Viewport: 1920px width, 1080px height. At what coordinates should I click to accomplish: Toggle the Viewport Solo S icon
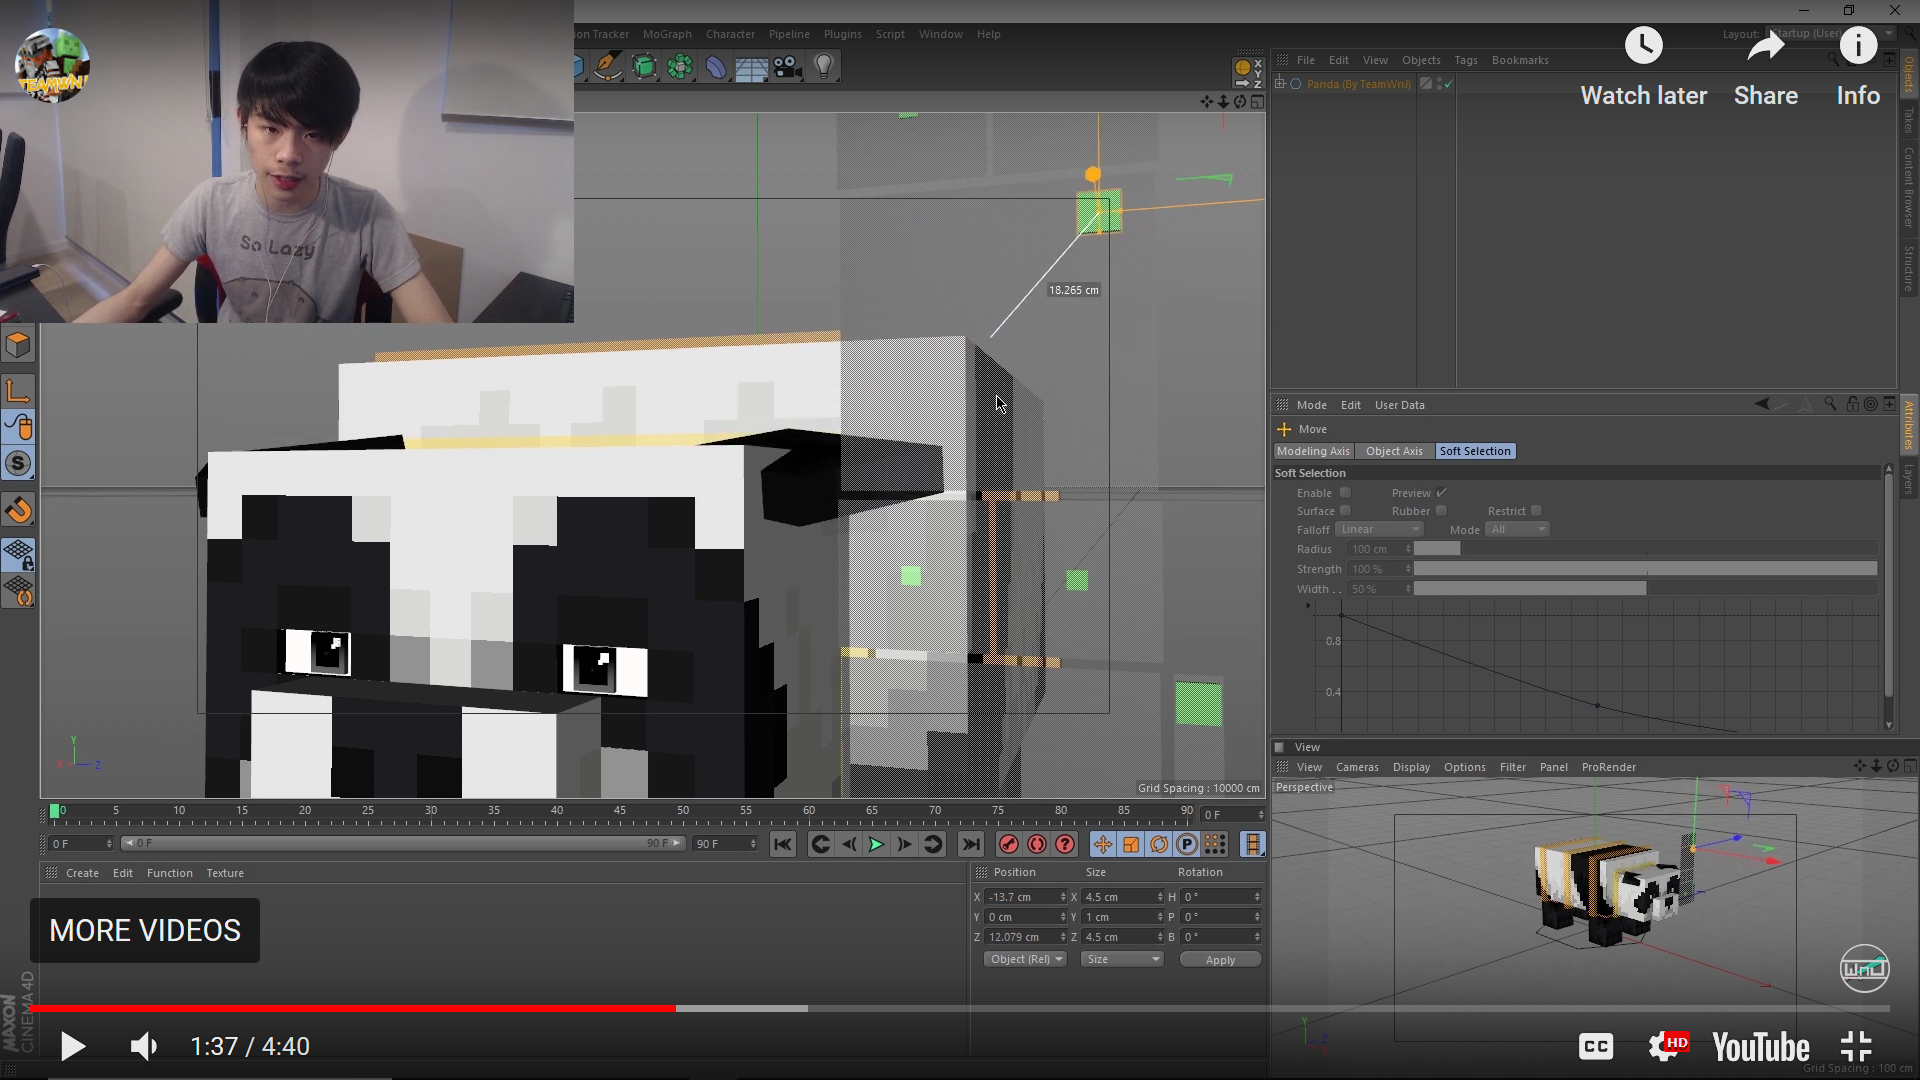pyautogui.click(x=18, y=463)
